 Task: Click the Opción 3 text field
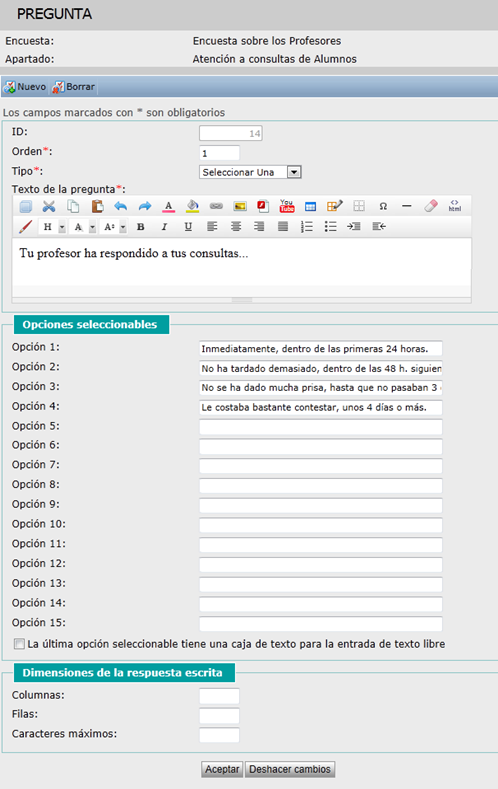point(320,388)
